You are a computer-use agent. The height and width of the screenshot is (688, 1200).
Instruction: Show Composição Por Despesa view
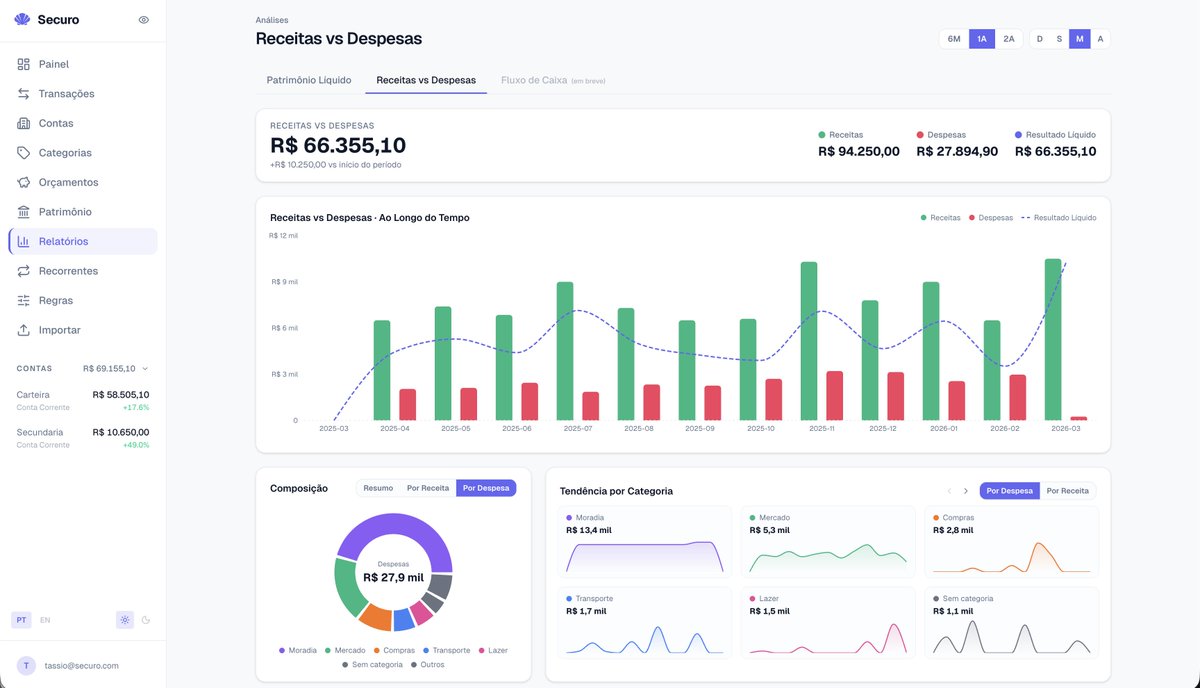pos(486,488)
